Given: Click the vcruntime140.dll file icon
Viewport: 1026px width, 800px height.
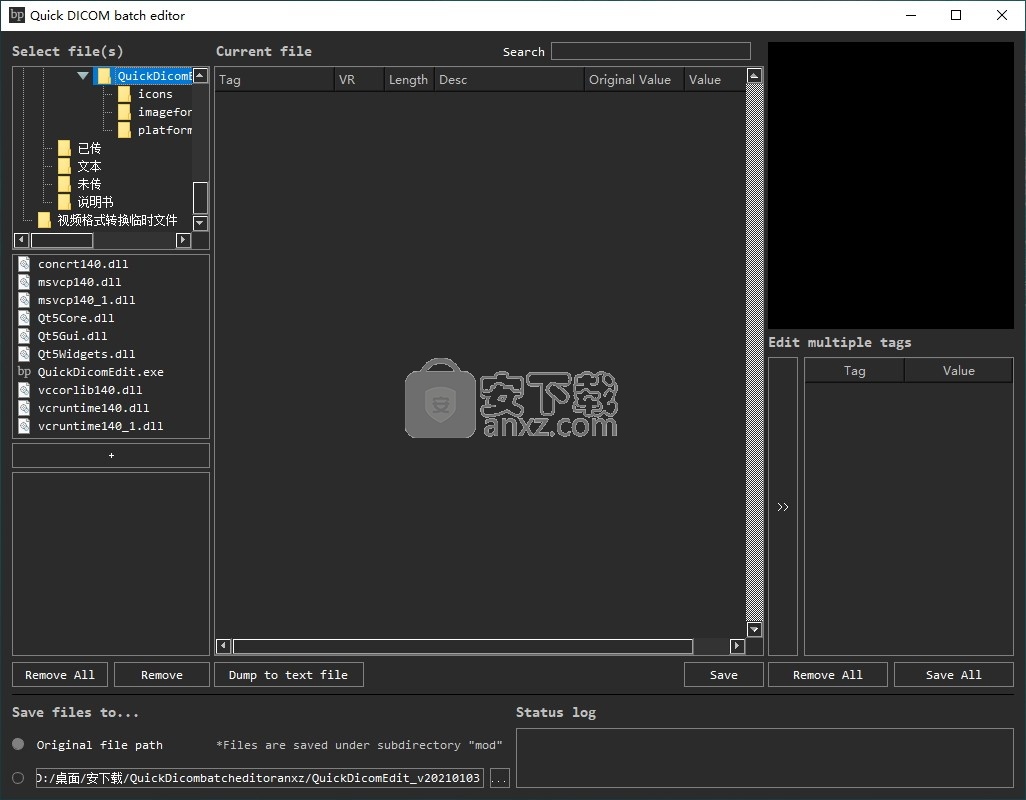Looking at the screenshot, I should coord(24,408).
